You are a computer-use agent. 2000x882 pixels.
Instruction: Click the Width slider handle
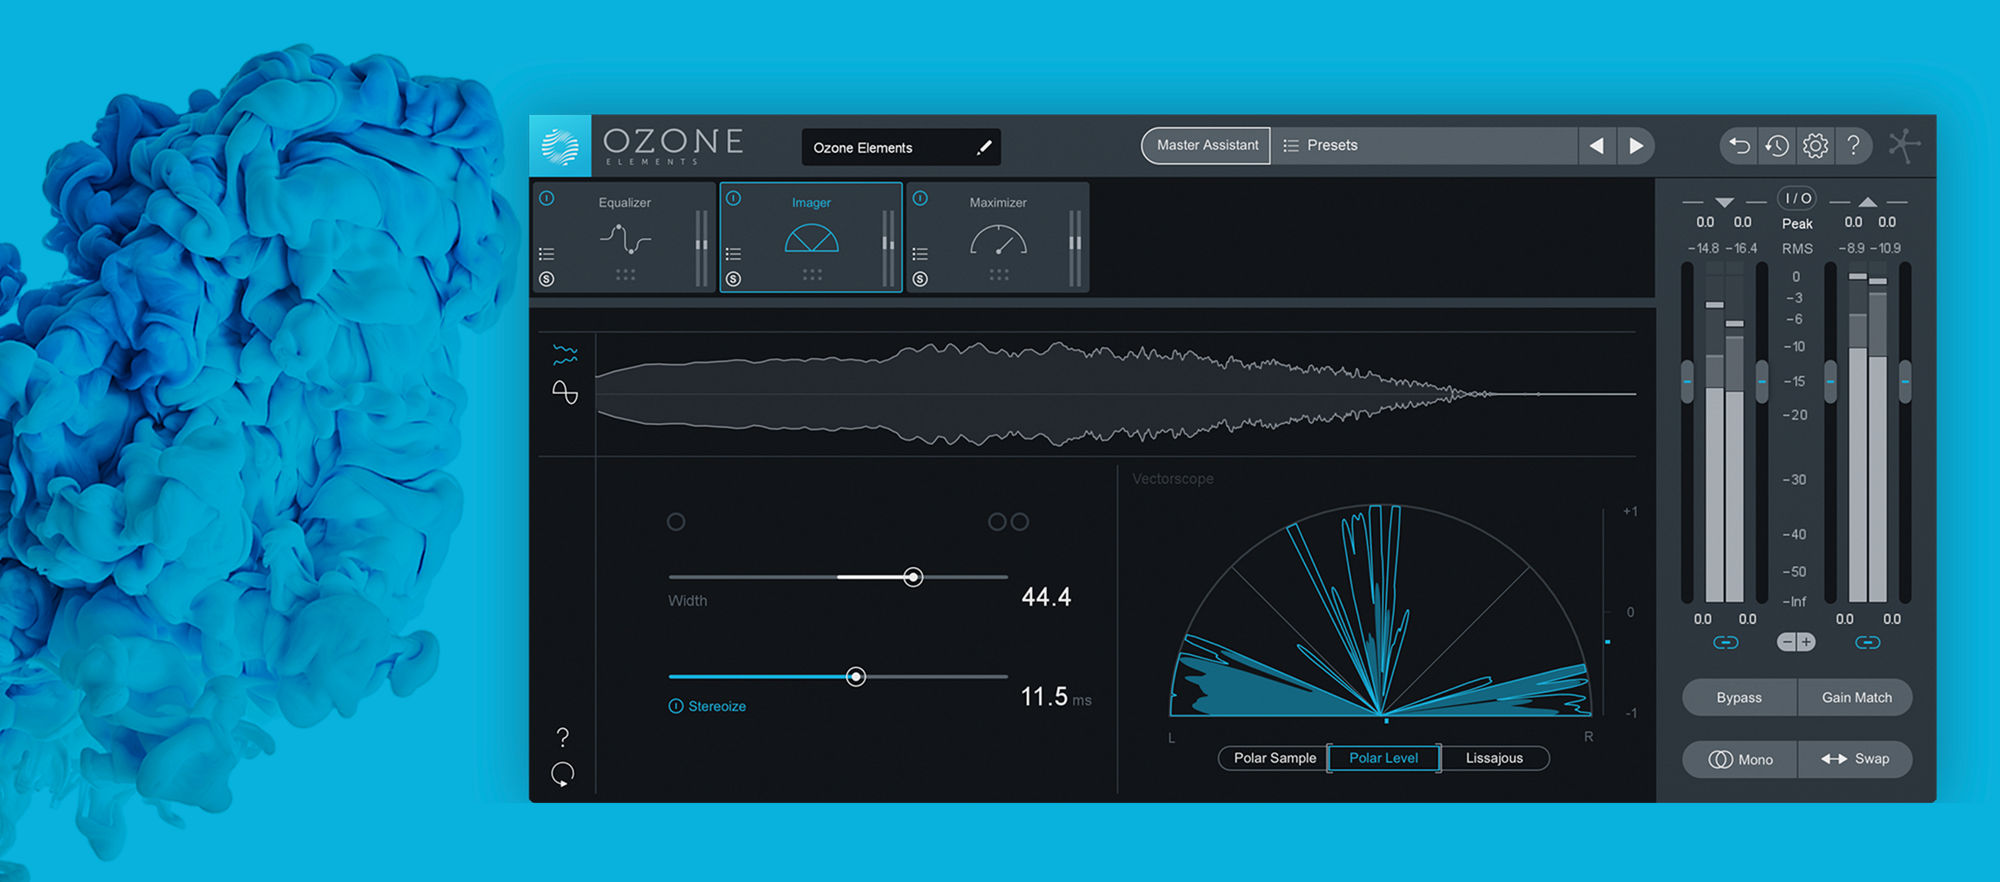tap(913, 577)
